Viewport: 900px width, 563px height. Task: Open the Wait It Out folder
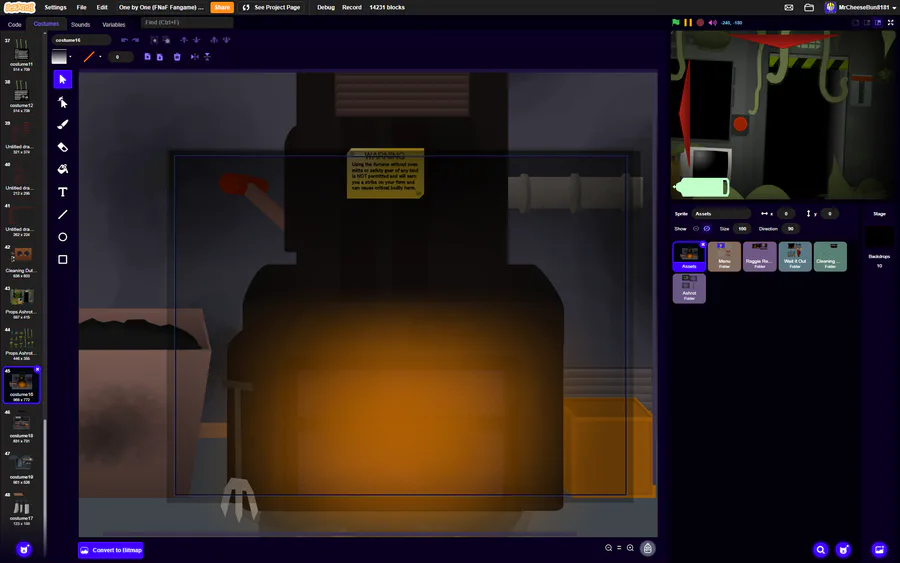795,256
